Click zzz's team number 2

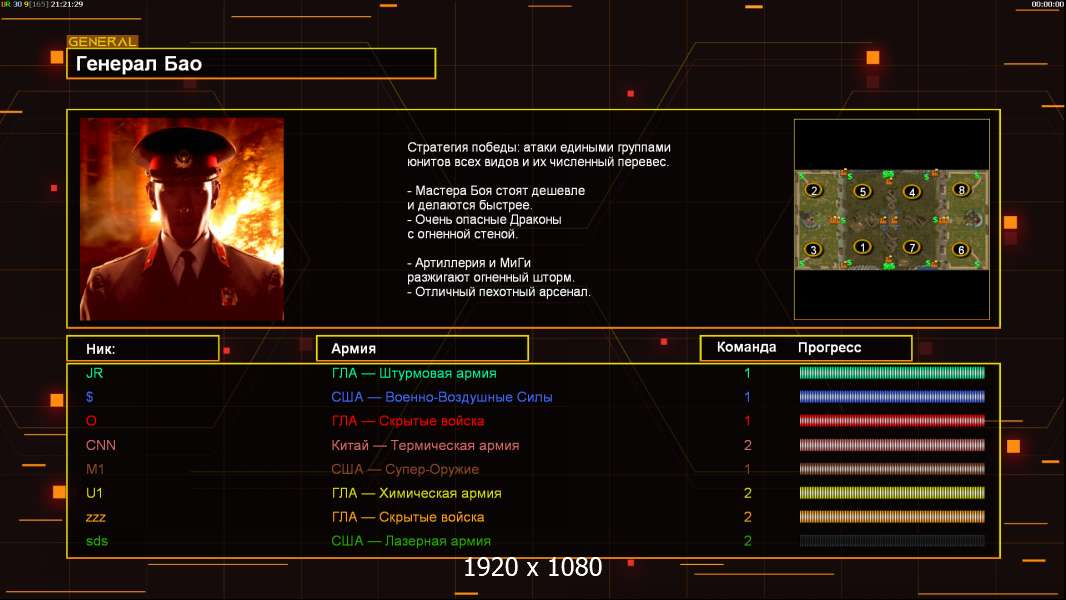747,517
